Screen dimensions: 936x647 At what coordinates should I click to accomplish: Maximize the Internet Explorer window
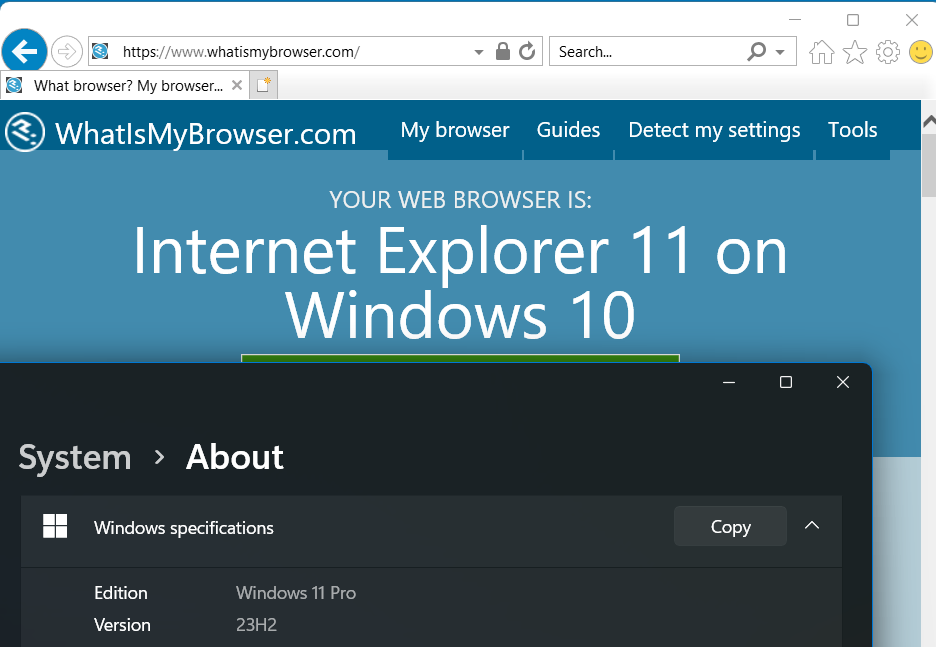click(853, 20)
